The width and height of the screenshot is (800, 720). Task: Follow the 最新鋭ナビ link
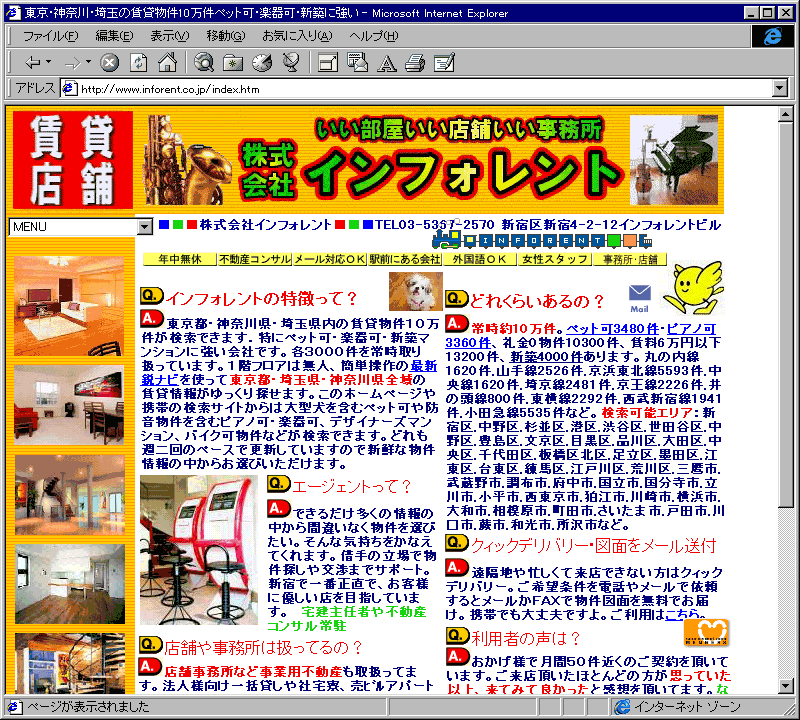coord(423,366)
